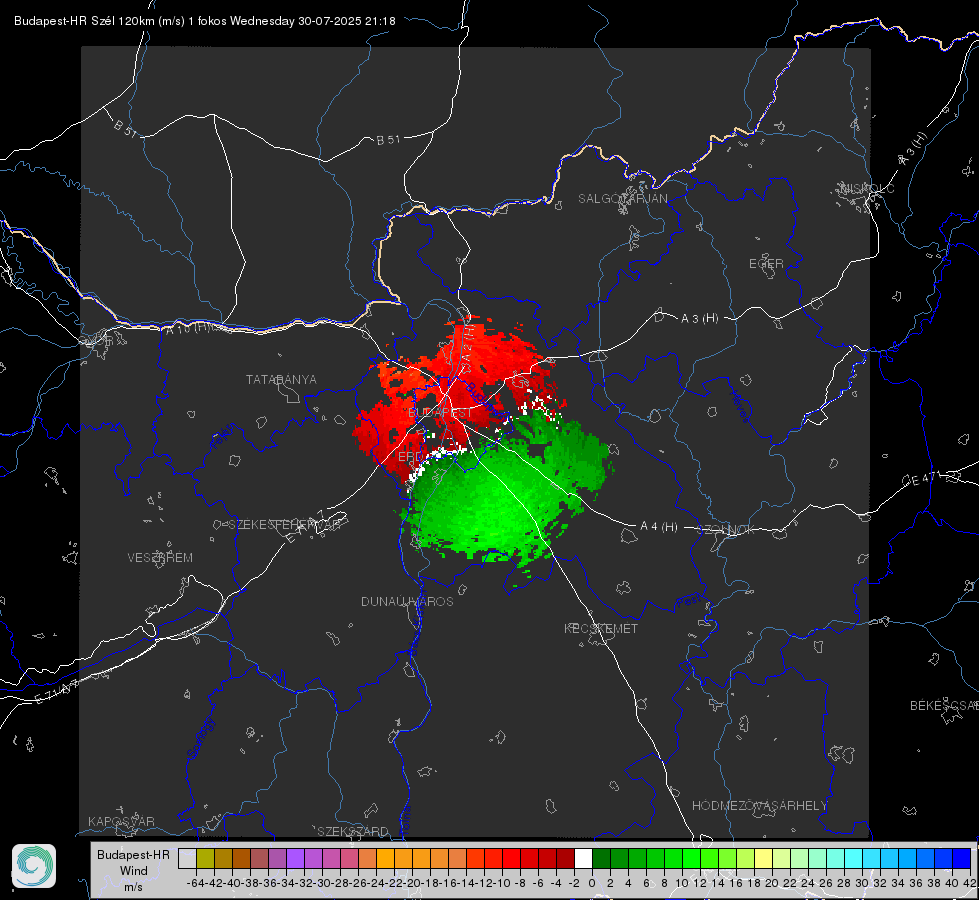
Task: Click the radar title text at the top
Action: tap(205, 21)
